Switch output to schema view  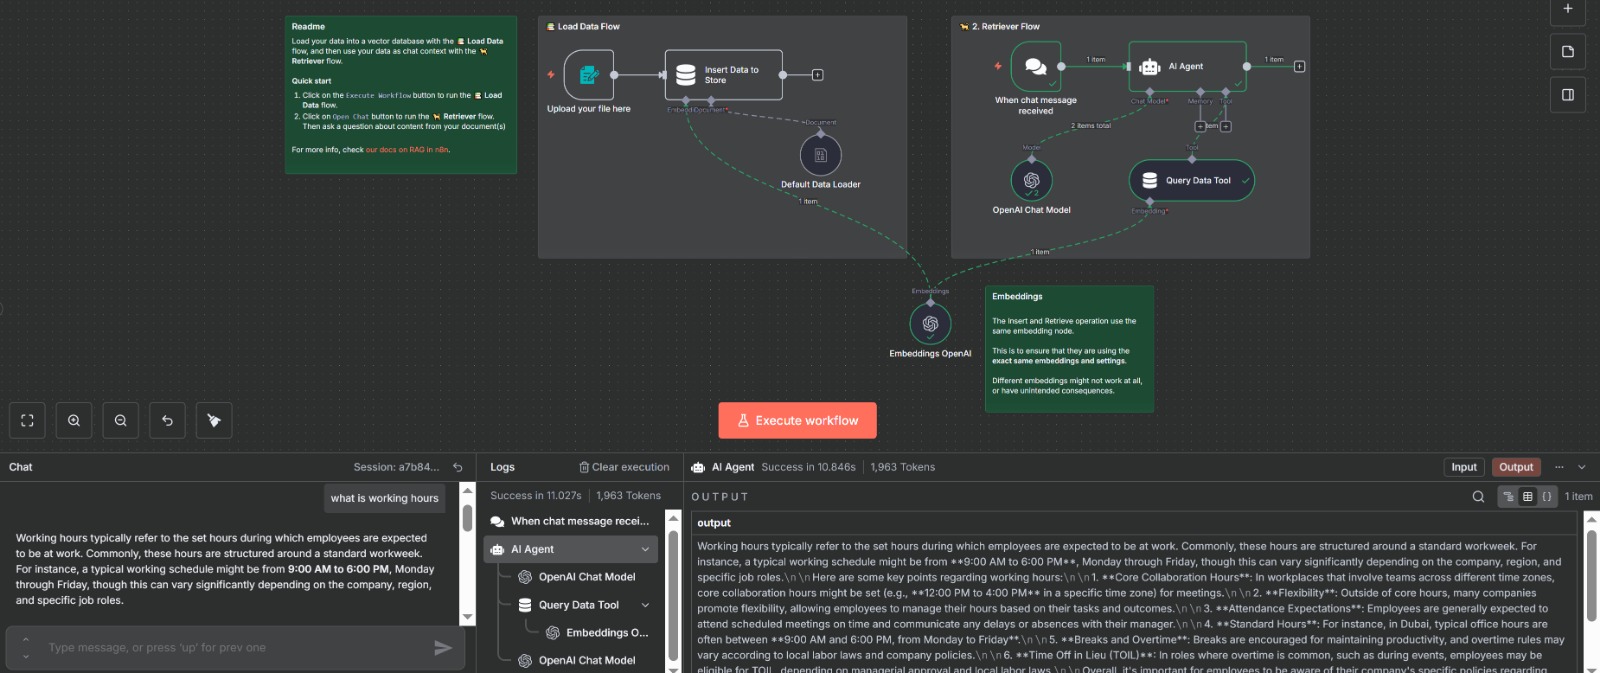[1508, 497]
